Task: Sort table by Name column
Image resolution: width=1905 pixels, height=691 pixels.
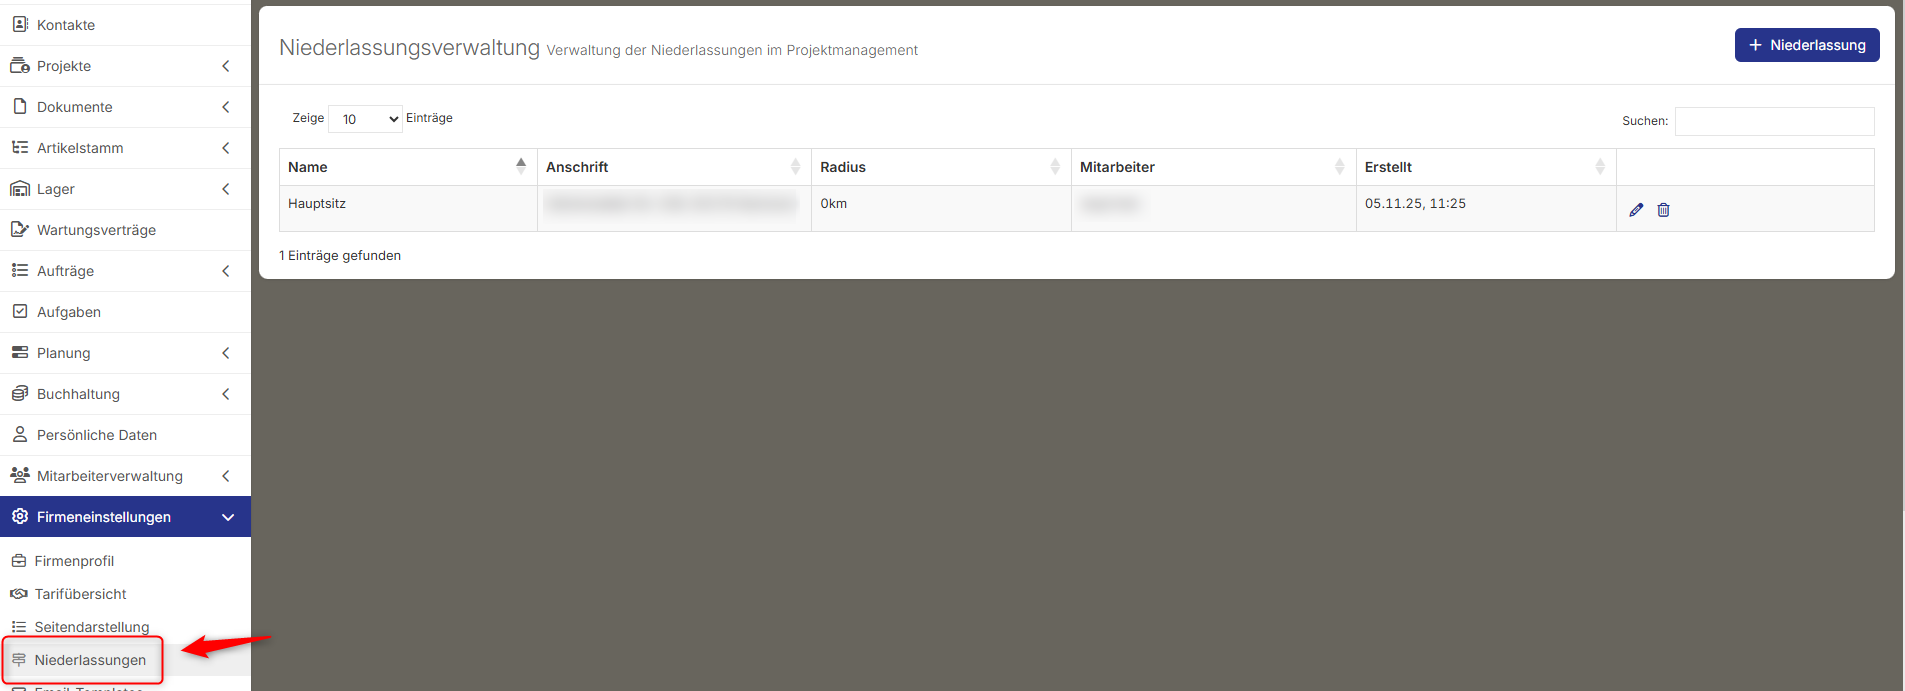Action: [x=408, y=167]
